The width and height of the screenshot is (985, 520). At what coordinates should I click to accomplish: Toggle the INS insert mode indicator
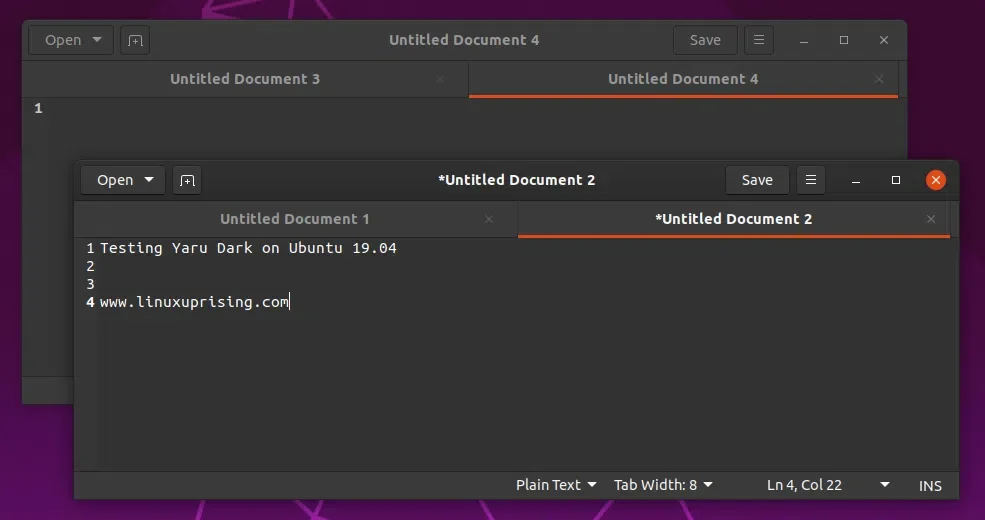point(930,485)
